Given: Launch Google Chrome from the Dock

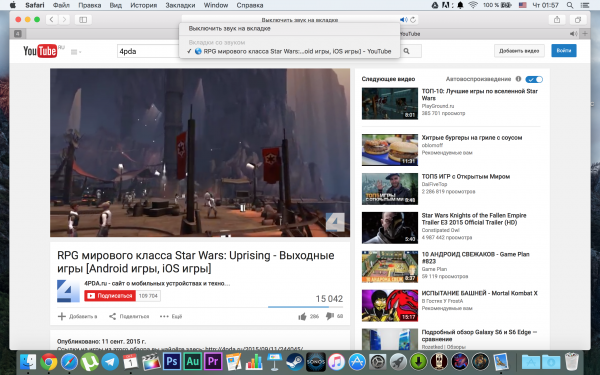Looking at the screenshot, I should (49, 362).
